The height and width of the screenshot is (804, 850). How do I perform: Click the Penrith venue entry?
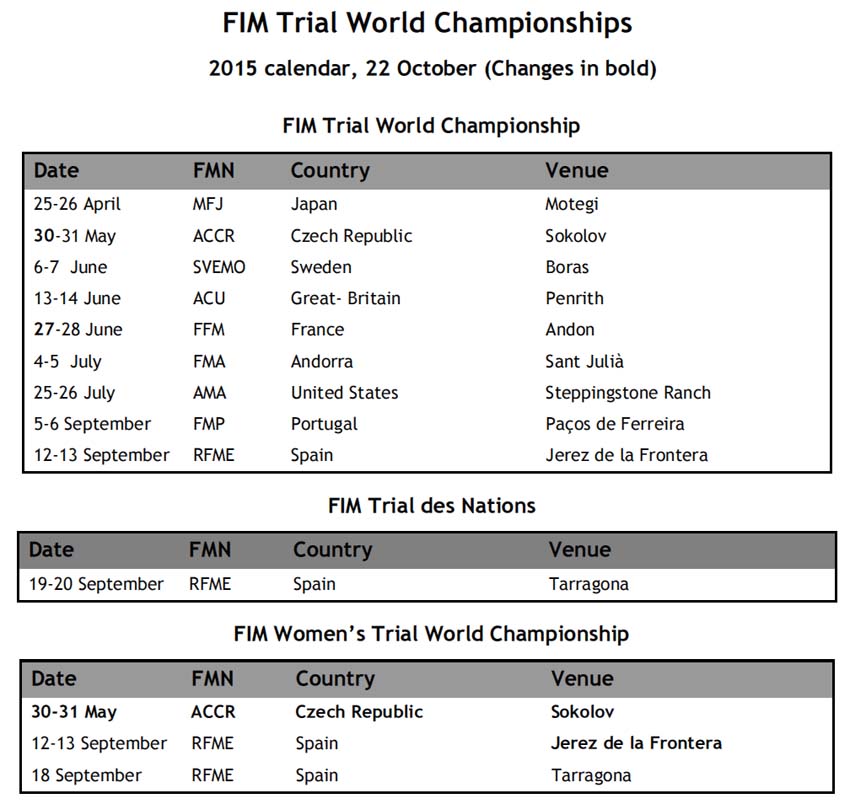[575, 298]
